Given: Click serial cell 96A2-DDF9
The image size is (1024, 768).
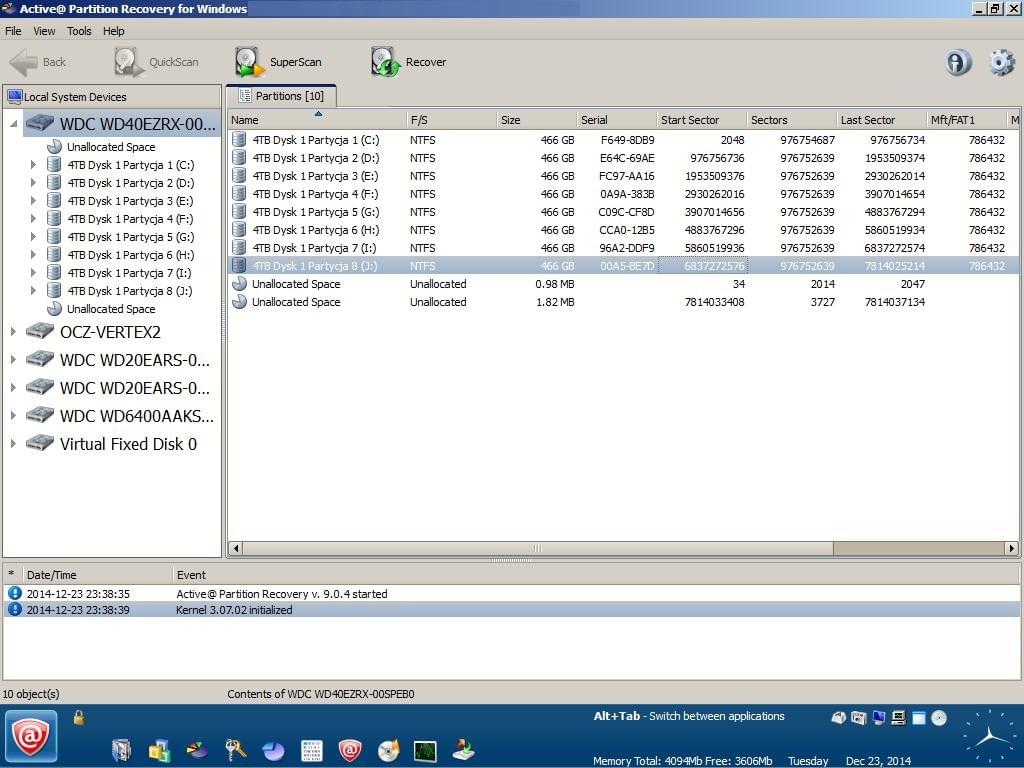Looking at the screenshot, I should [627, 248].
